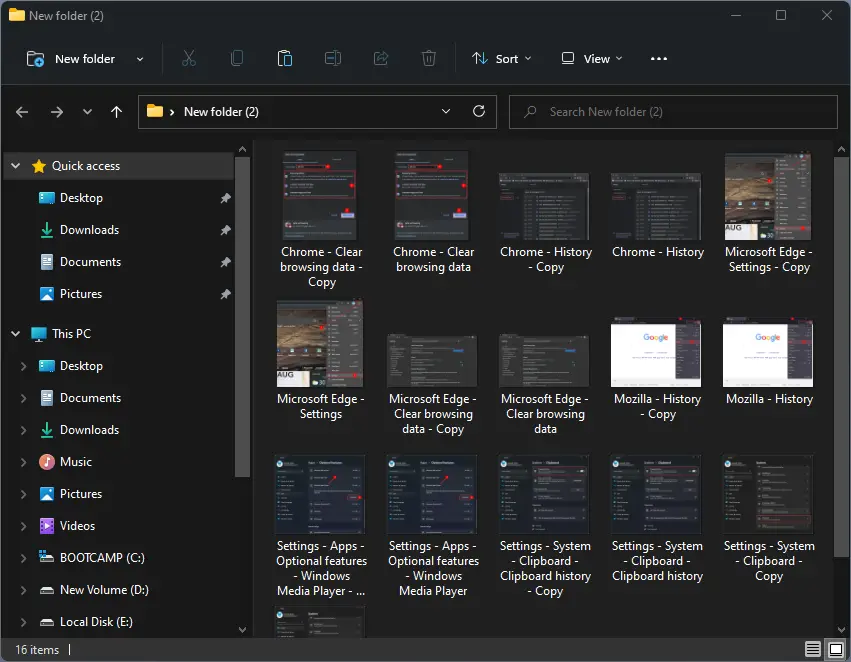Expand Desktop under This PC
The width and height of the screenshot is (851, 662).
pyautogui.click(x=23, y=366)
